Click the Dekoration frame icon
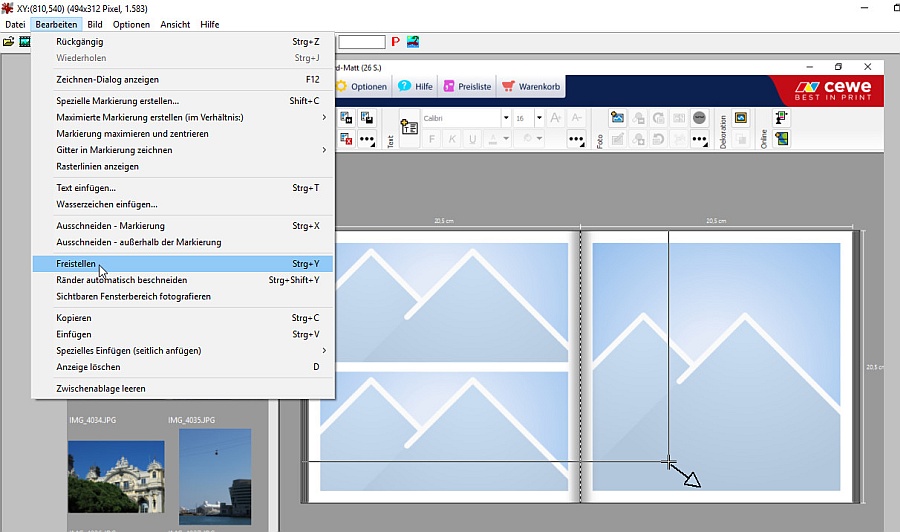 (x=741, y=118)
